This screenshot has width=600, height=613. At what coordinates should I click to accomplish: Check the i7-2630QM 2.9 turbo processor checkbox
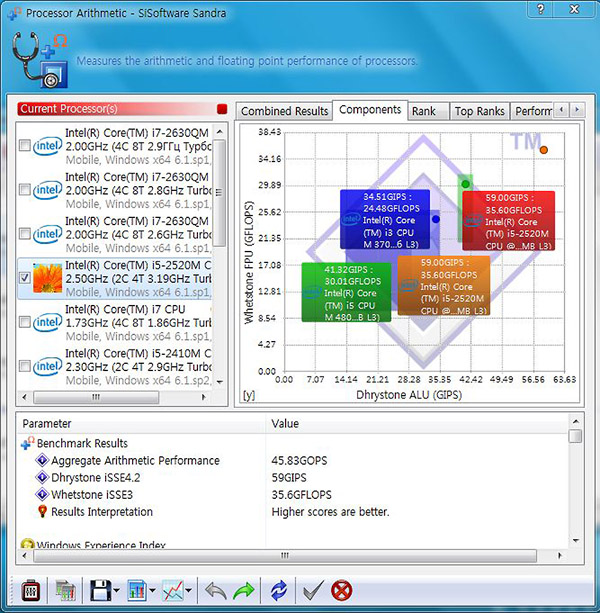pyautogui.click(x=25, y=146)
